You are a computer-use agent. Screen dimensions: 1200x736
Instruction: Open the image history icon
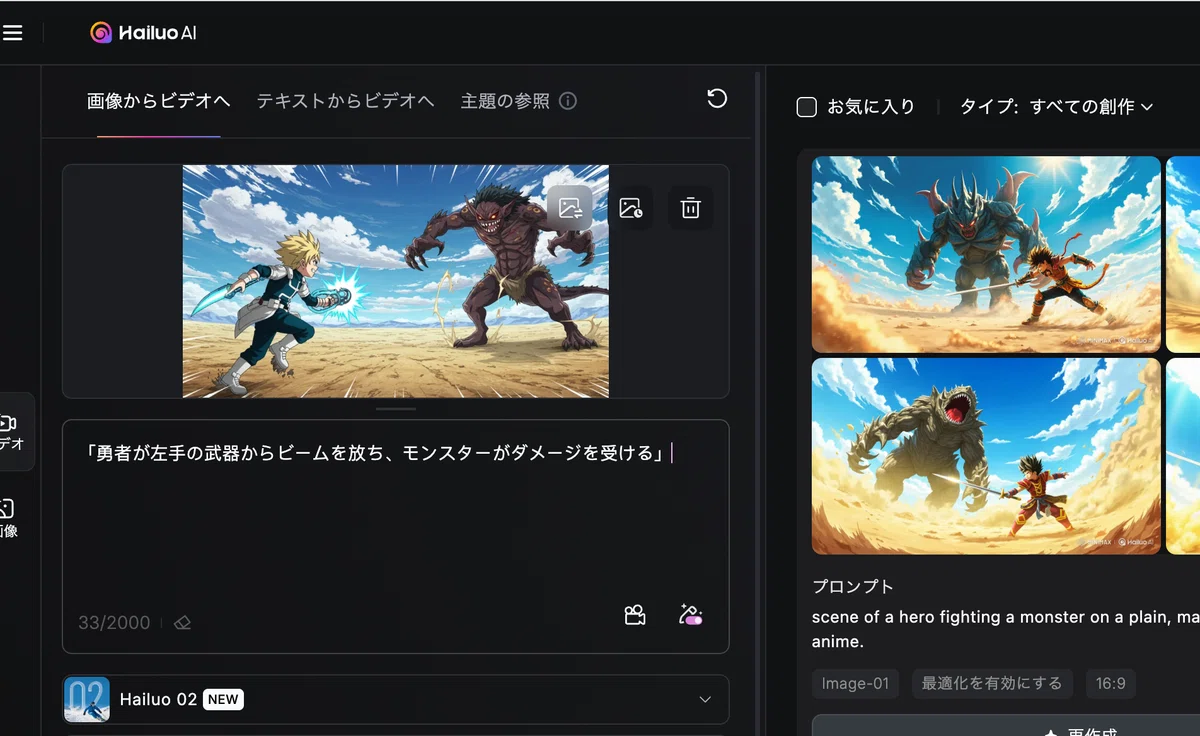coord(630,208)
